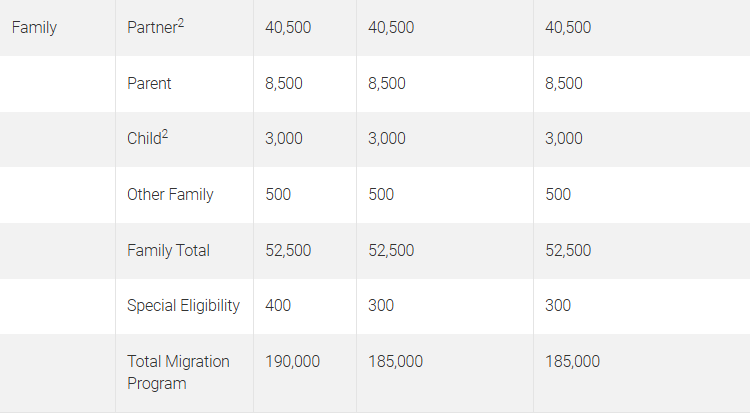Image resolution: width=752 pixels, height=413 pixels.
Task: Open footnote 2 superscript beside Child
Action: click(x=165, y=134)
